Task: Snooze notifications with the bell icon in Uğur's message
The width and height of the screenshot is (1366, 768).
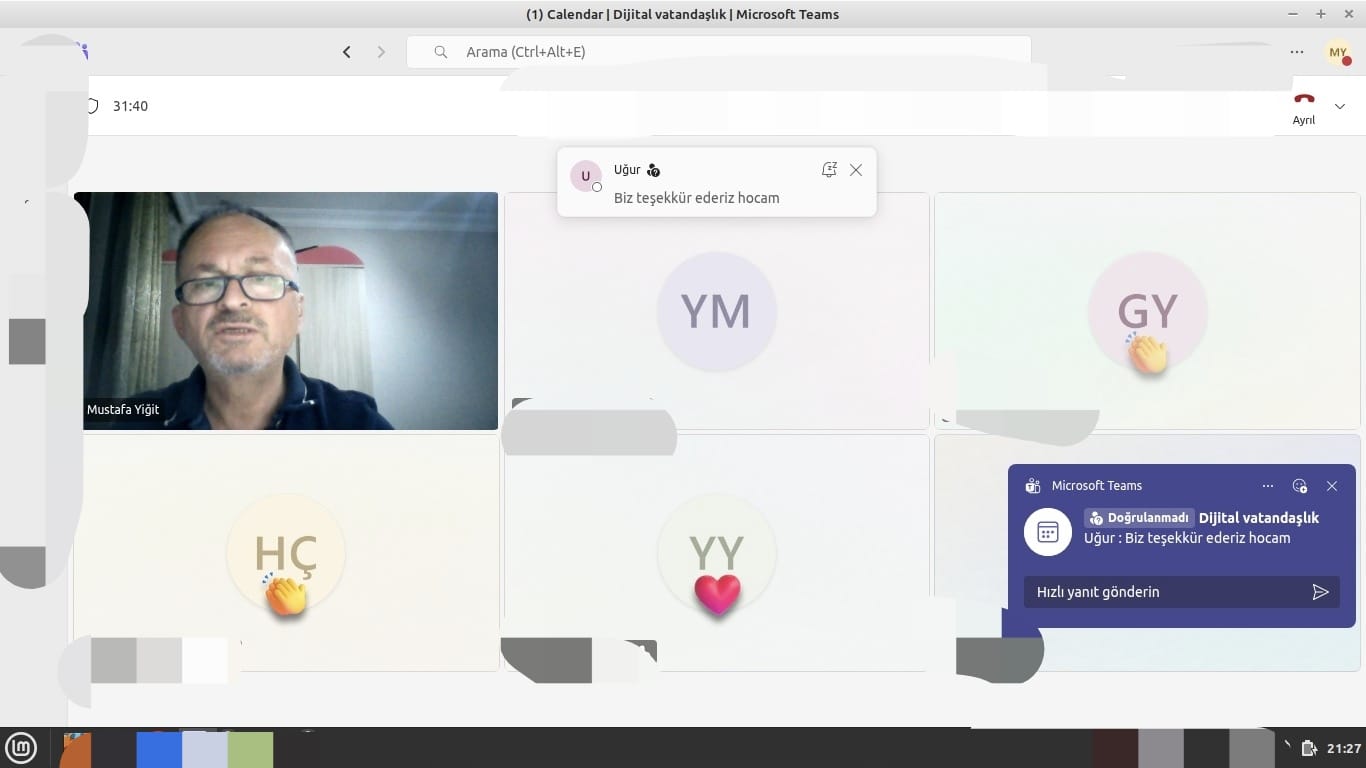Action: (828, 170)
